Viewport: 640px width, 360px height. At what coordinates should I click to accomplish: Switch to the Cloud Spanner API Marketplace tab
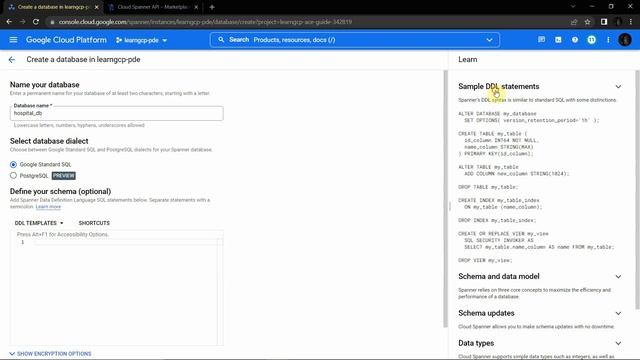coord(152,7)
